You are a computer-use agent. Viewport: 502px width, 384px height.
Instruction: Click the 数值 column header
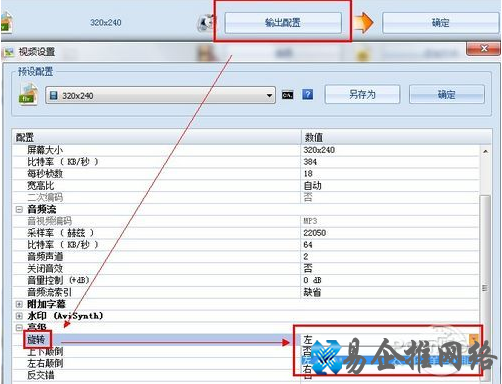click(x=397, y=137)
